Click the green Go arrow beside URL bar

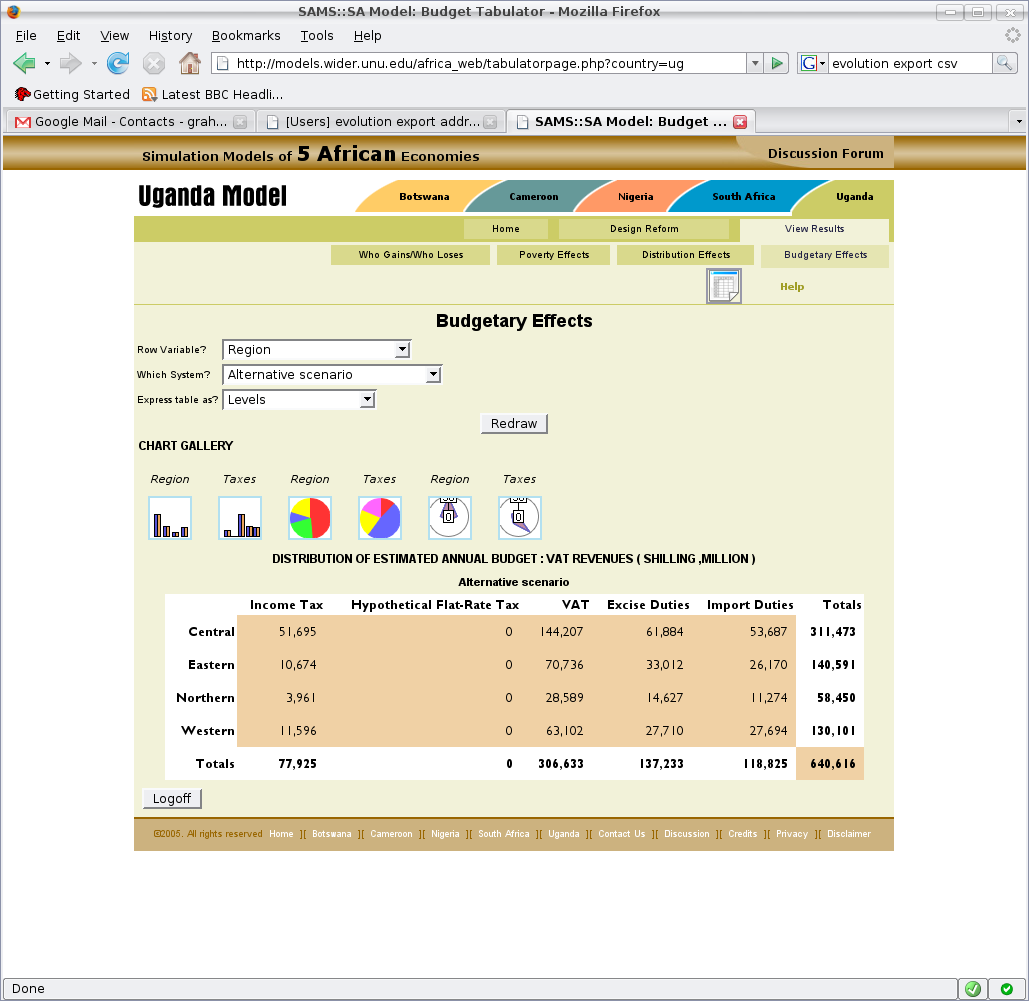(777, 63)
